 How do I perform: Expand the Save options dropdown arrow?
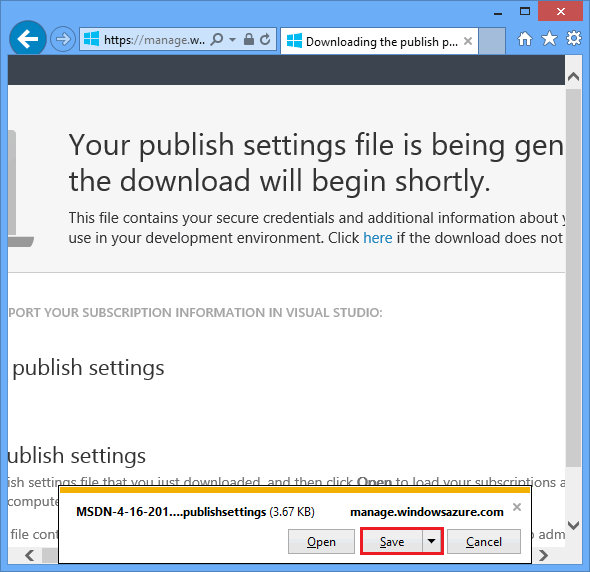coord(432,542)
